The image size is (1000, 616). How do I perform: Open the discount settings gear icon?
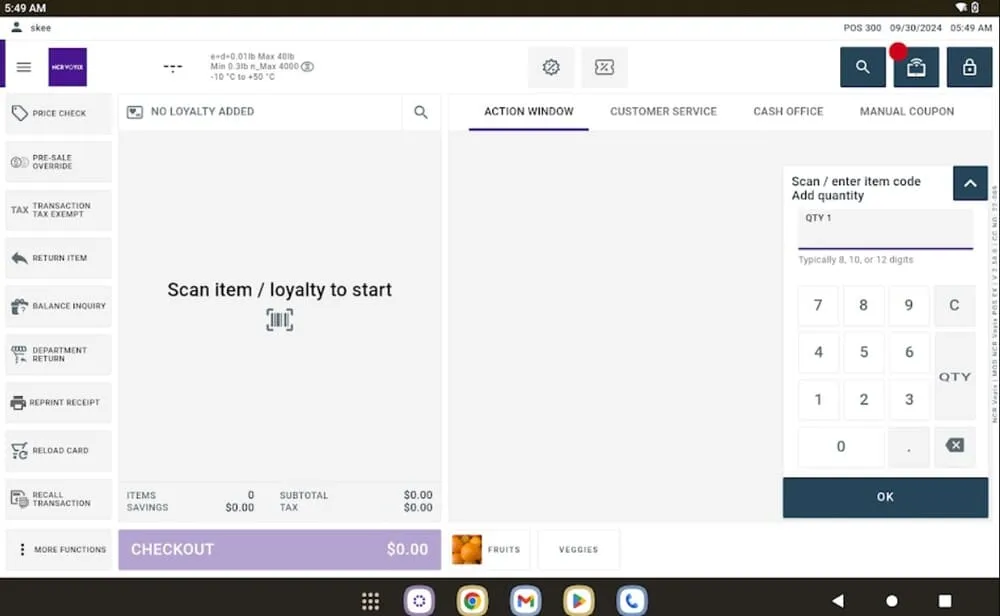pos(550,66)
